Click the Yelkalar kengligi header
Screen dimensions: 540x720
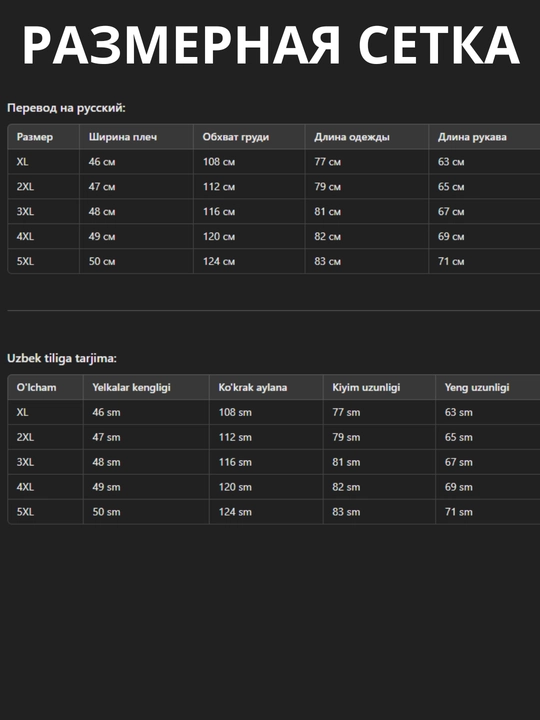(x=131, y=387)
